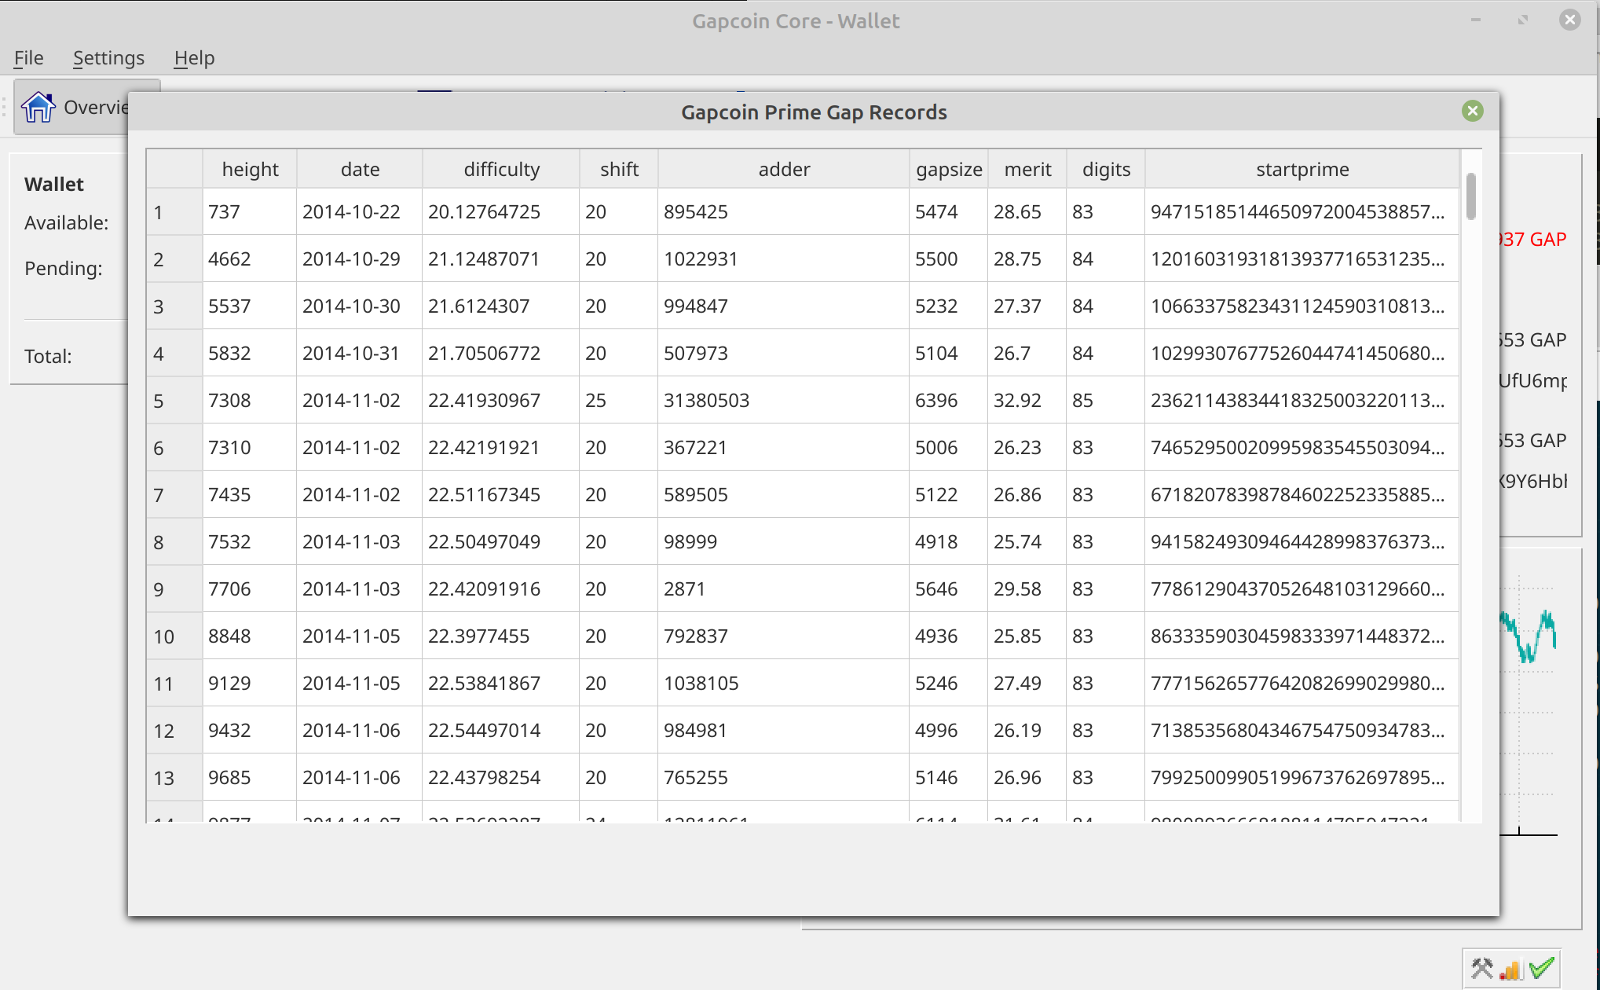Select the table corner select-all button
Screen dimensions: 1600x990
(x=175, y=169)
